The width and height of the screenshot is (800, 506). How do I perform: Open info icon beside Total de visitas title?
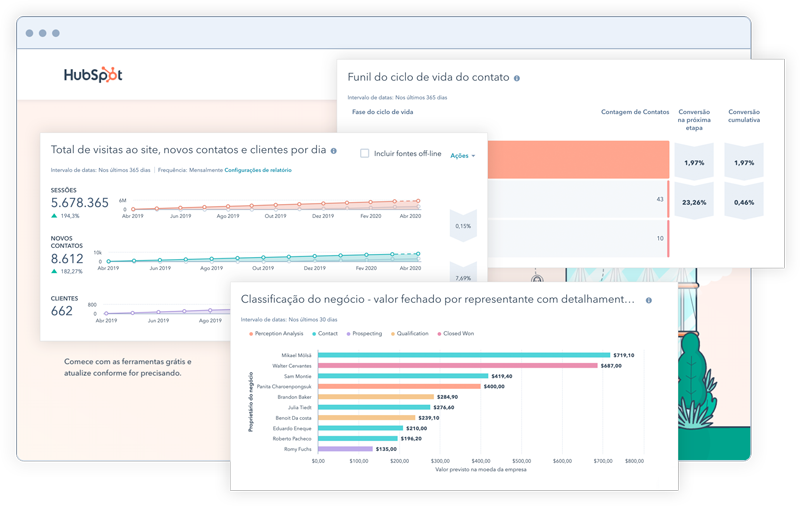tap(334, 151)
